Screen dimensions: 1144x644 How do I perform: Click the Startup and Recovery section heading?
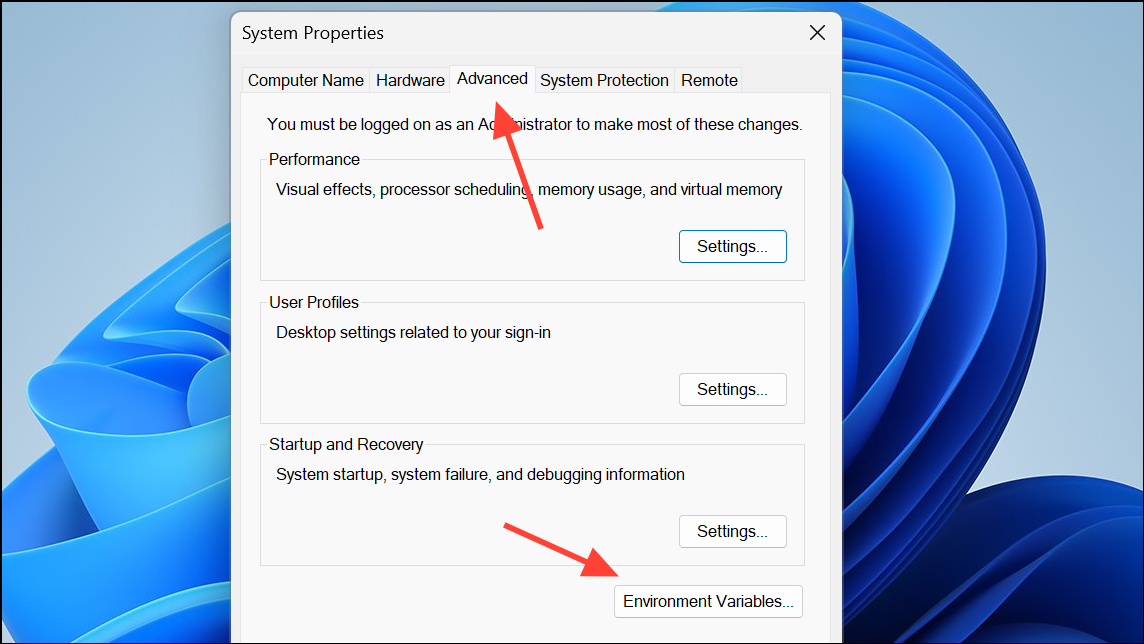pos(345,444)
